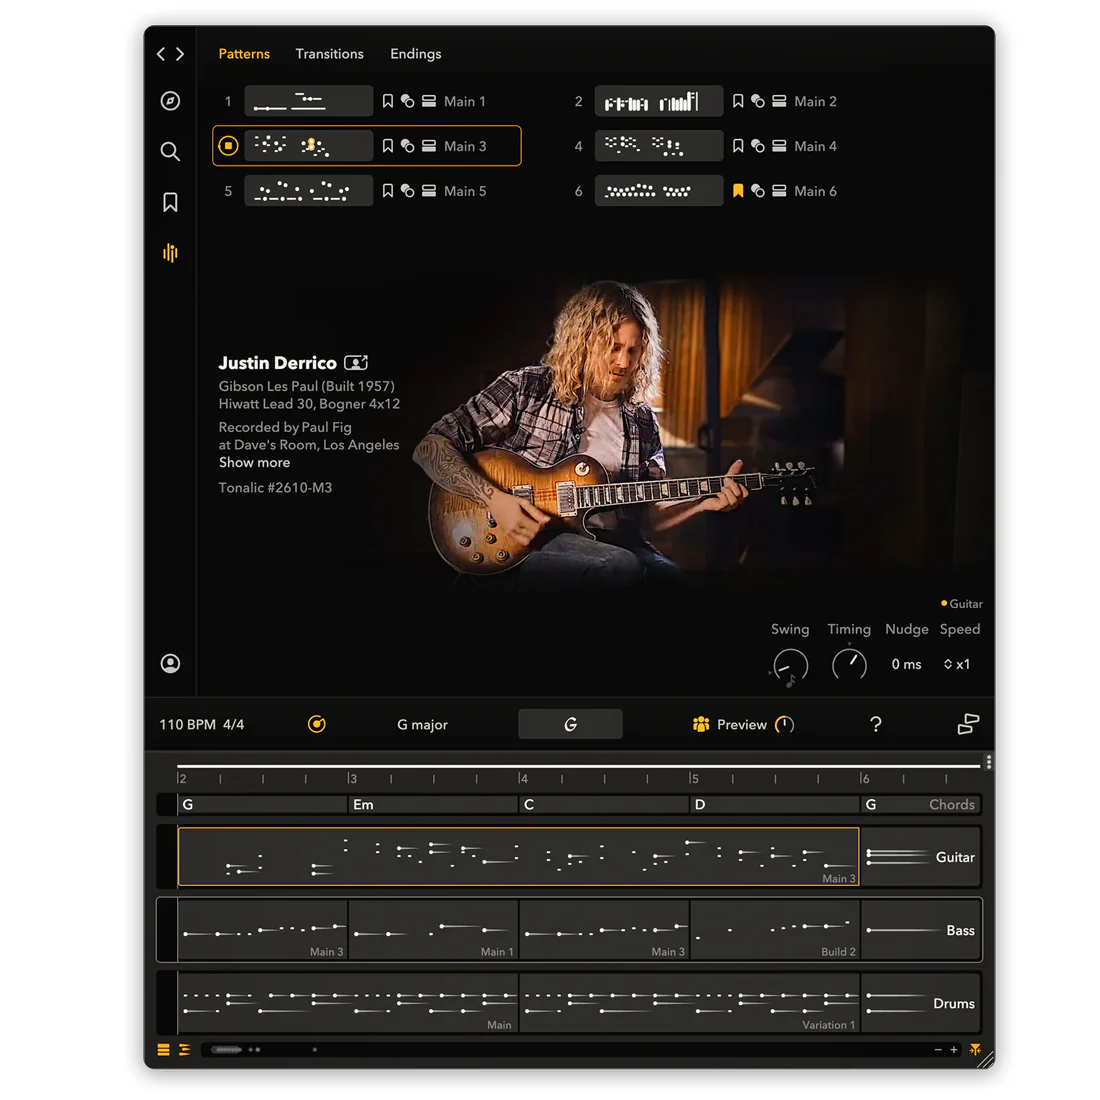Bookmark the Main 1 pattern

point(387,101)
